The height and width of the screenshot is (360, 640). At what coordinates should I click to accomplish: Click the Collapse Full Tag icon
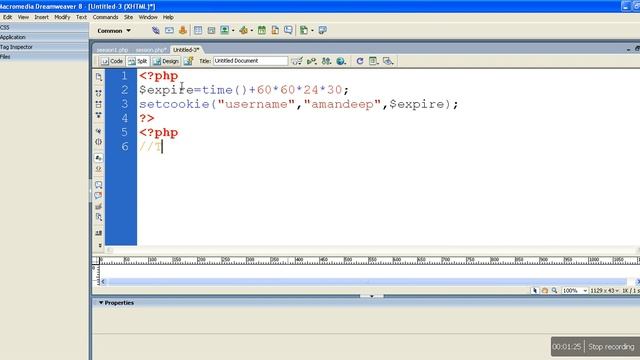click(99, 93)
